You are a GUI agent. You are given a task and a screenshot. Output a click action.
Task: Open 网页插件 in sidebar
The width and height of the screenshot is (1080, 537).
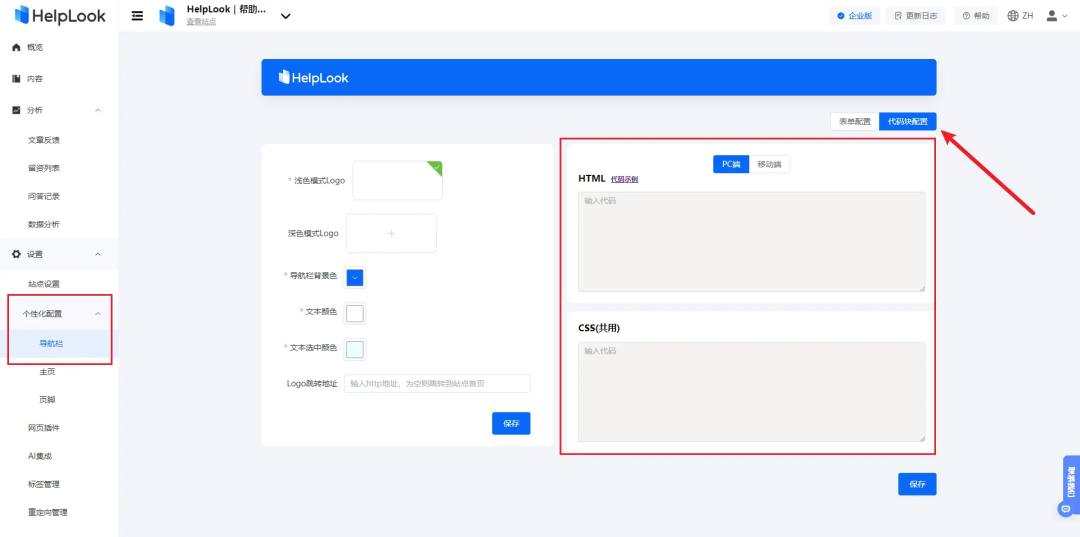click(43, 428)
